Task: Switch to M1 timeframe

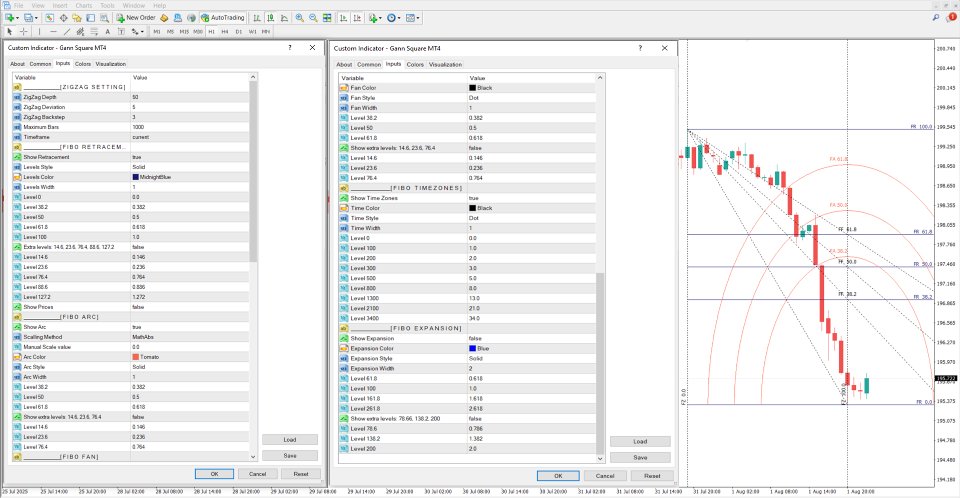Action: [x=157, y=31]
